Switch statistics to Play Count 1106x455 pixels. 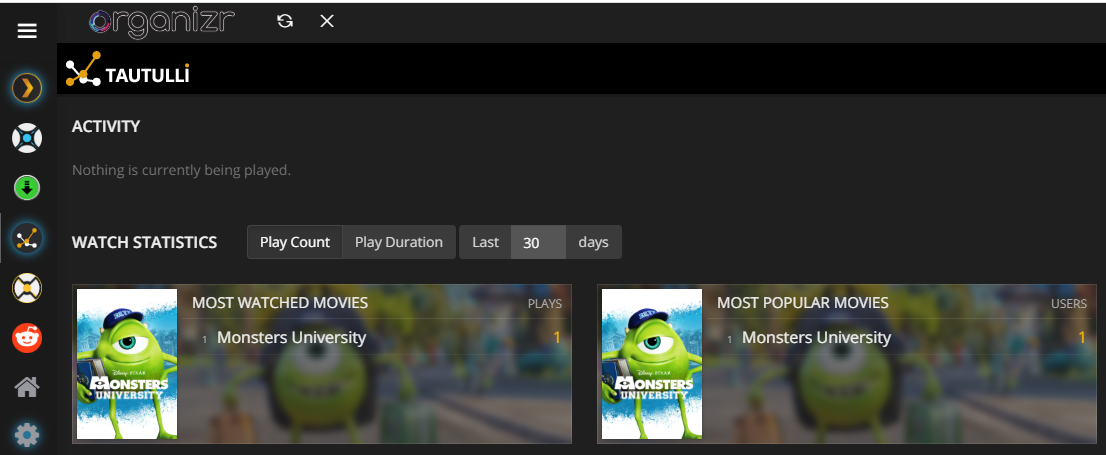click(295, 242)
